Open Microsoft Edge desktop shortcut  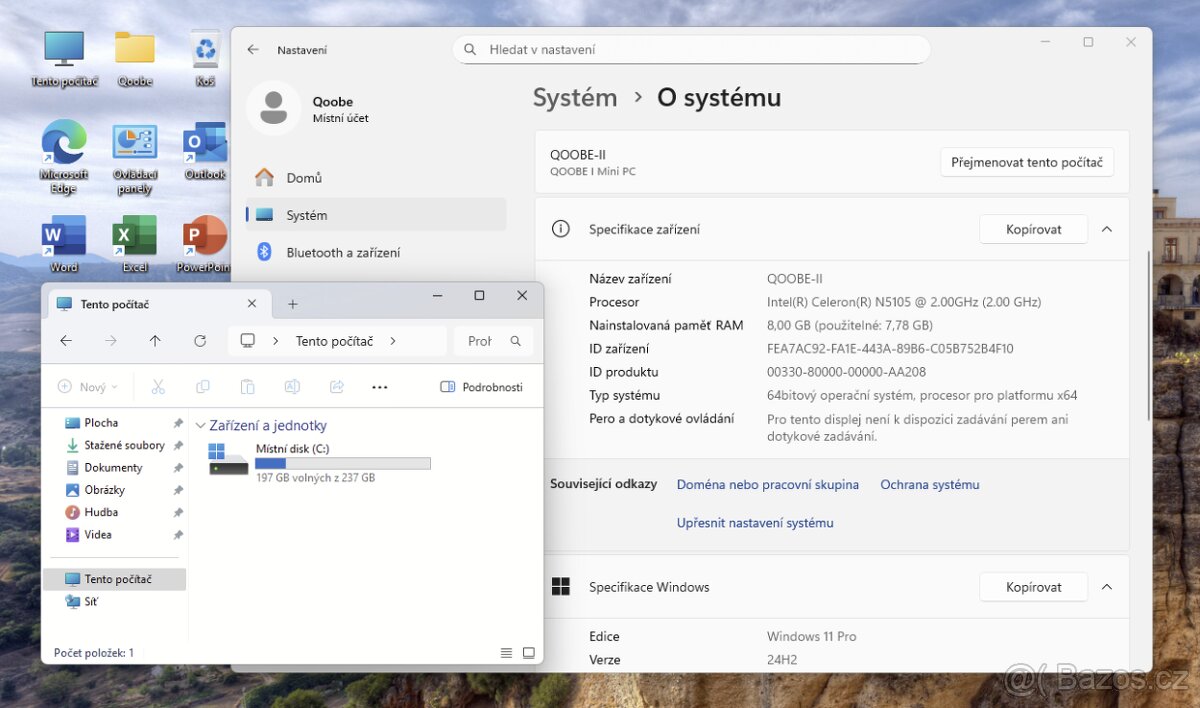[64, 145]
